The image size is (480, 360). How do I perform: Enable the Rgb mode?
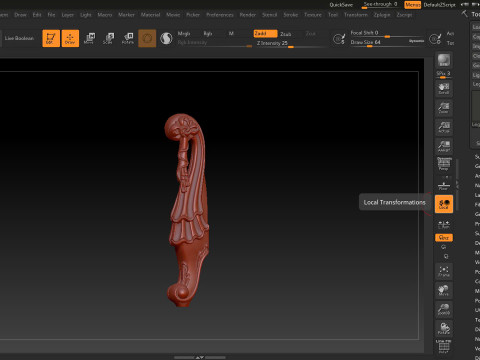208,34
